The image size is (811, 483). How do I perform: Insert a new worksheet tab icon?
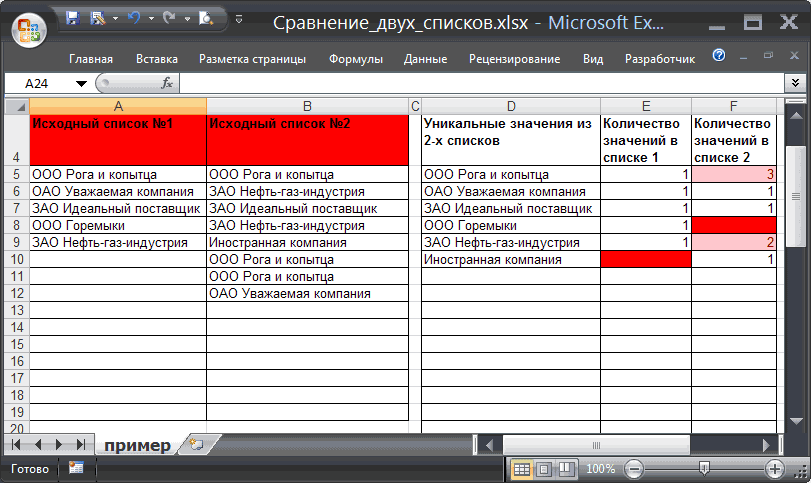click(x=196, y=444)
